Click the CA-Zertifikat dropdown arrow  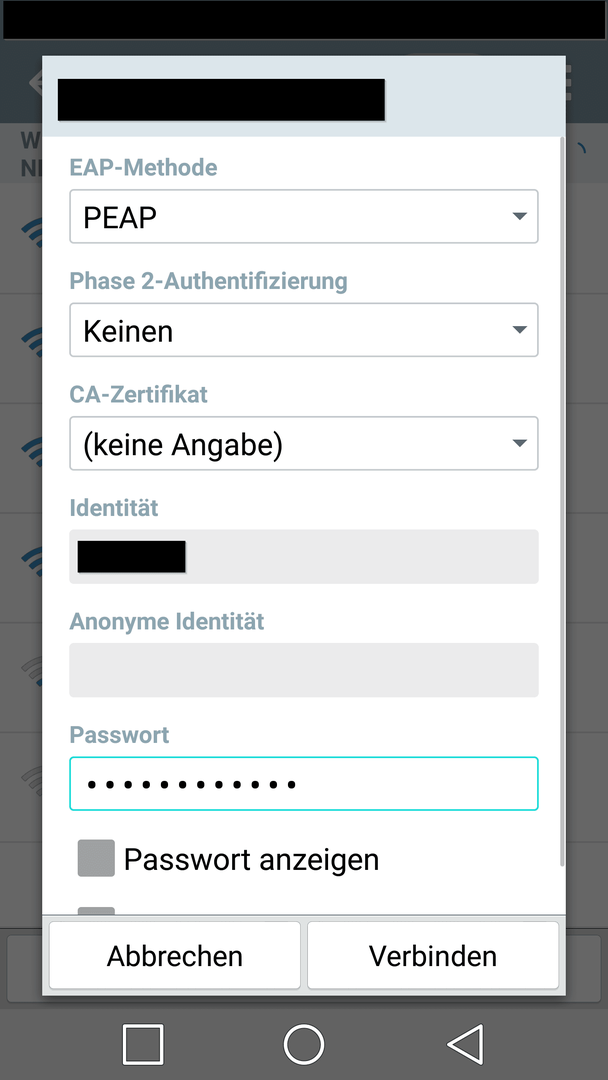coord(520,443)
